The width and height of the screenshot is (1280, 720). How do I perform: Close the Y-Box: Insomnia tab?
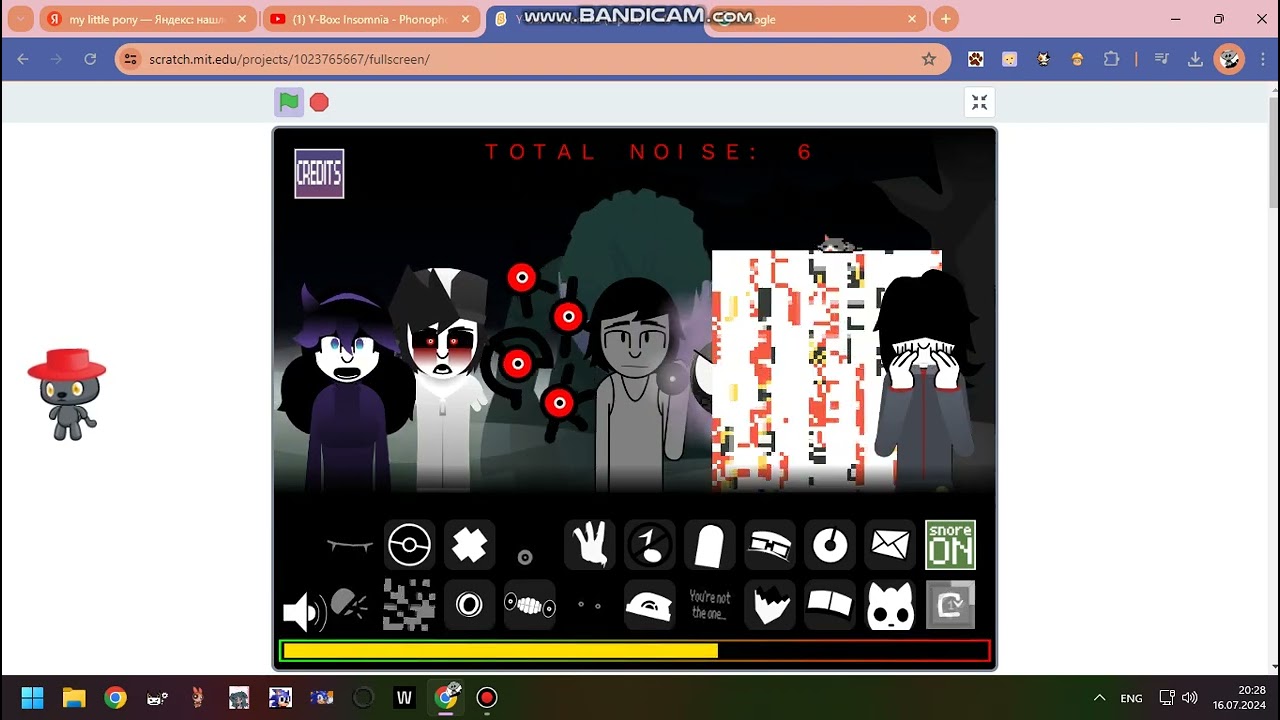click(466, 19)
